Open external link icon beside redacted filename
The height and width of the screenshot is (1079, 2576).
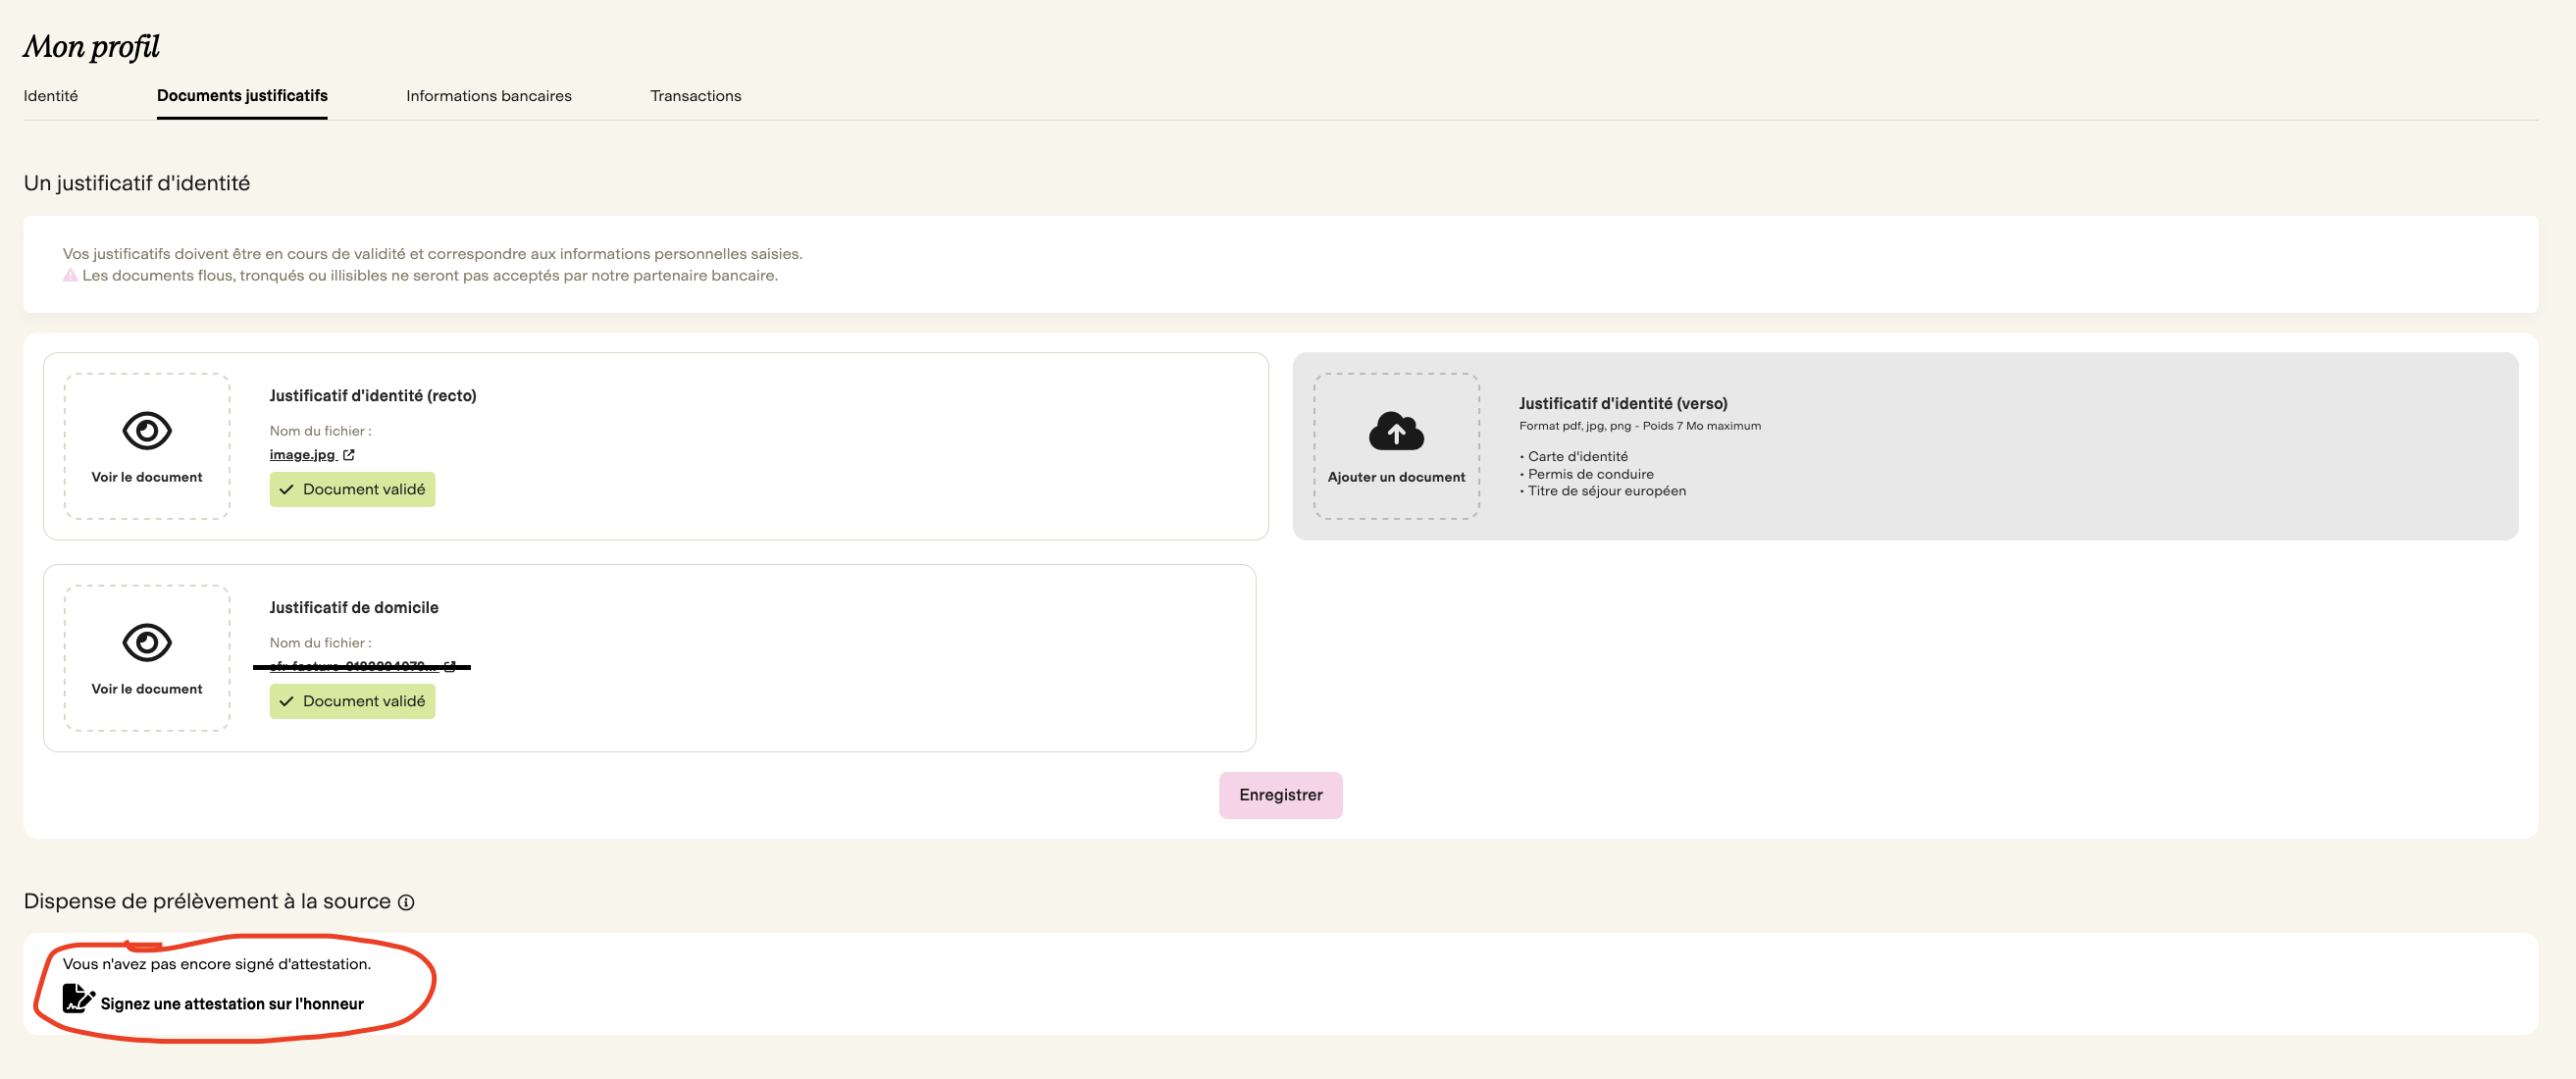(451, 666)
